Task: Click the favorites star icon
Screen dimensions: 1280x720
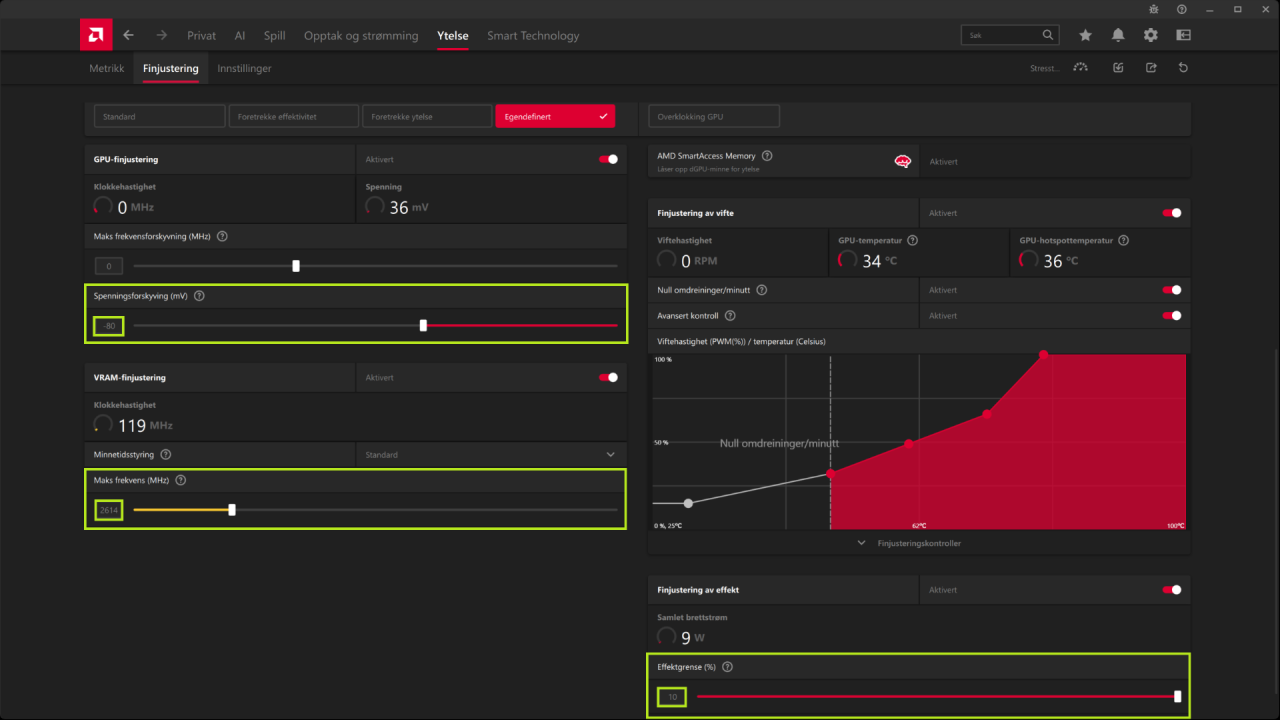Action: click(x=1085, y=35)
